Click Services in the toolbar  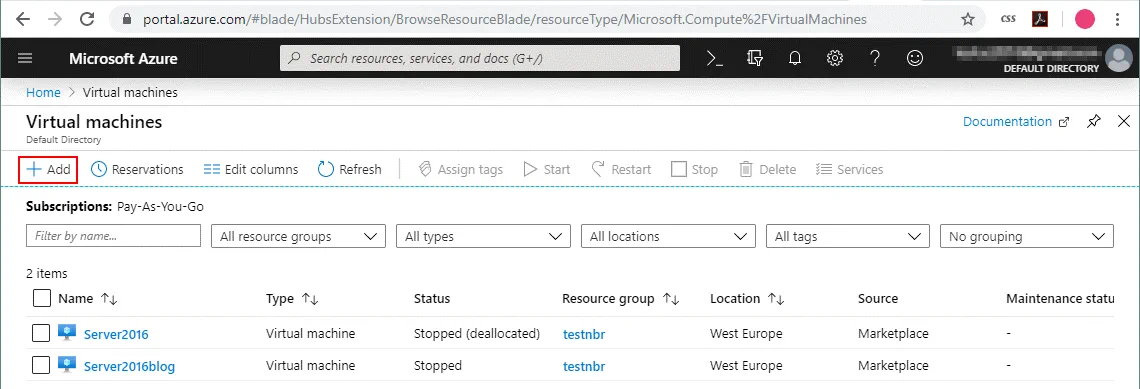tap(849, 169)
